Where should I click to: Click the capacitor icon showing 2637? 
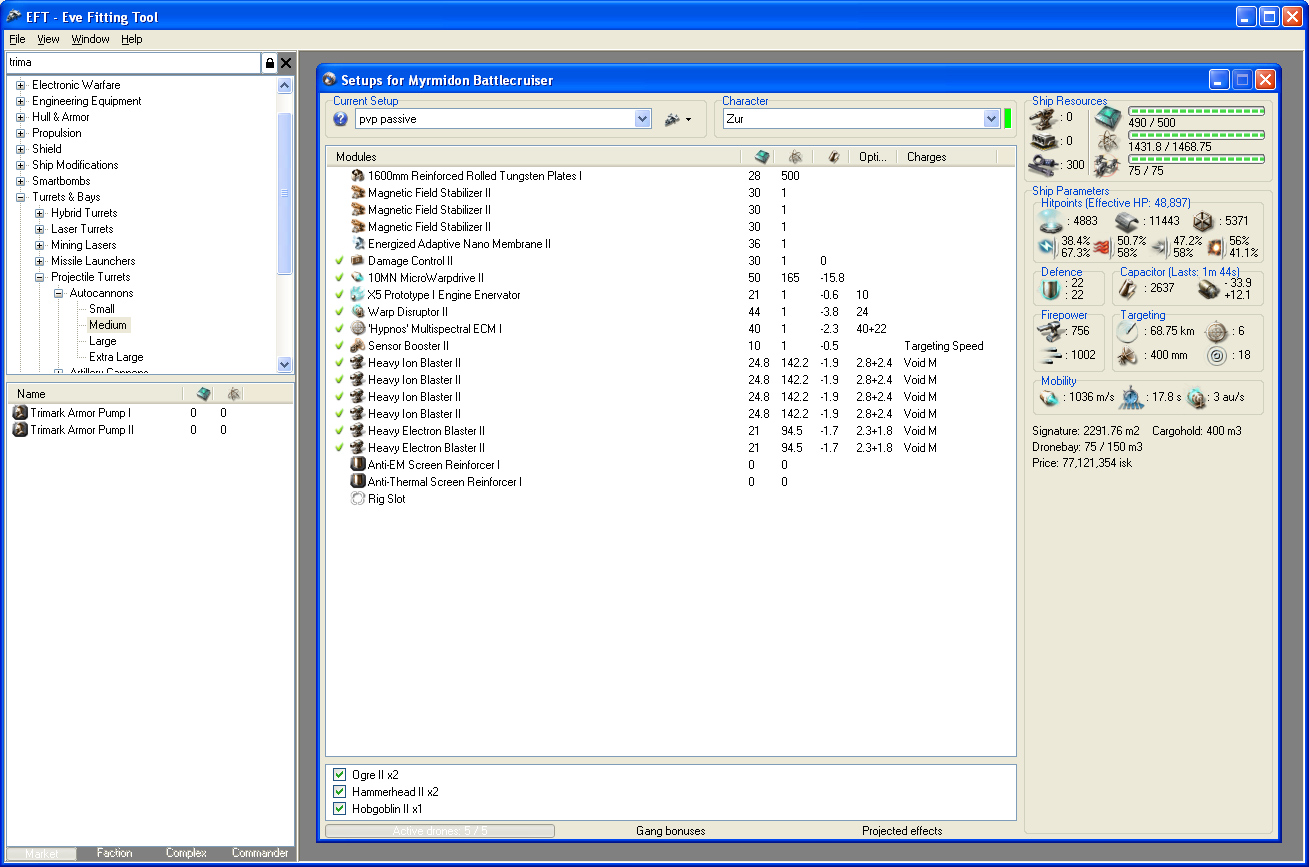point(1126,288)
